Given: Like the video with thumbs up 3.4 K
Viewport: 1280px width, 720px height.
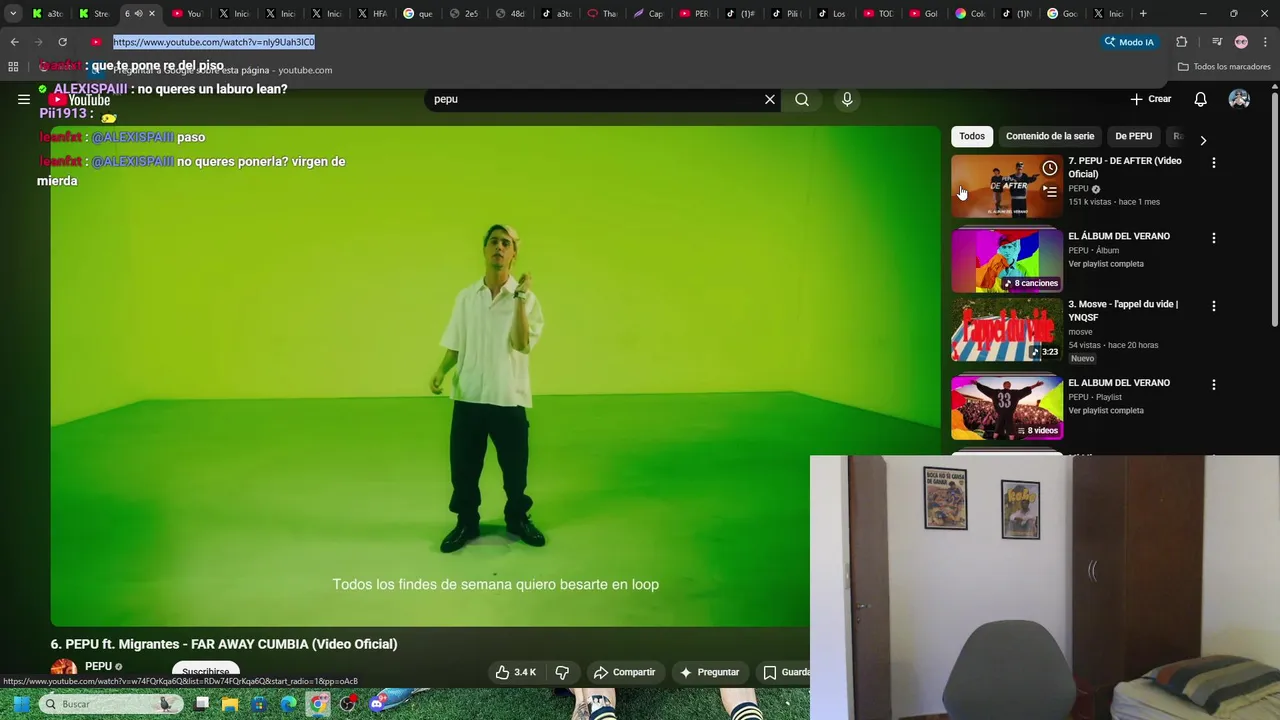Looking at the screenshot, I should coord(516,672).
